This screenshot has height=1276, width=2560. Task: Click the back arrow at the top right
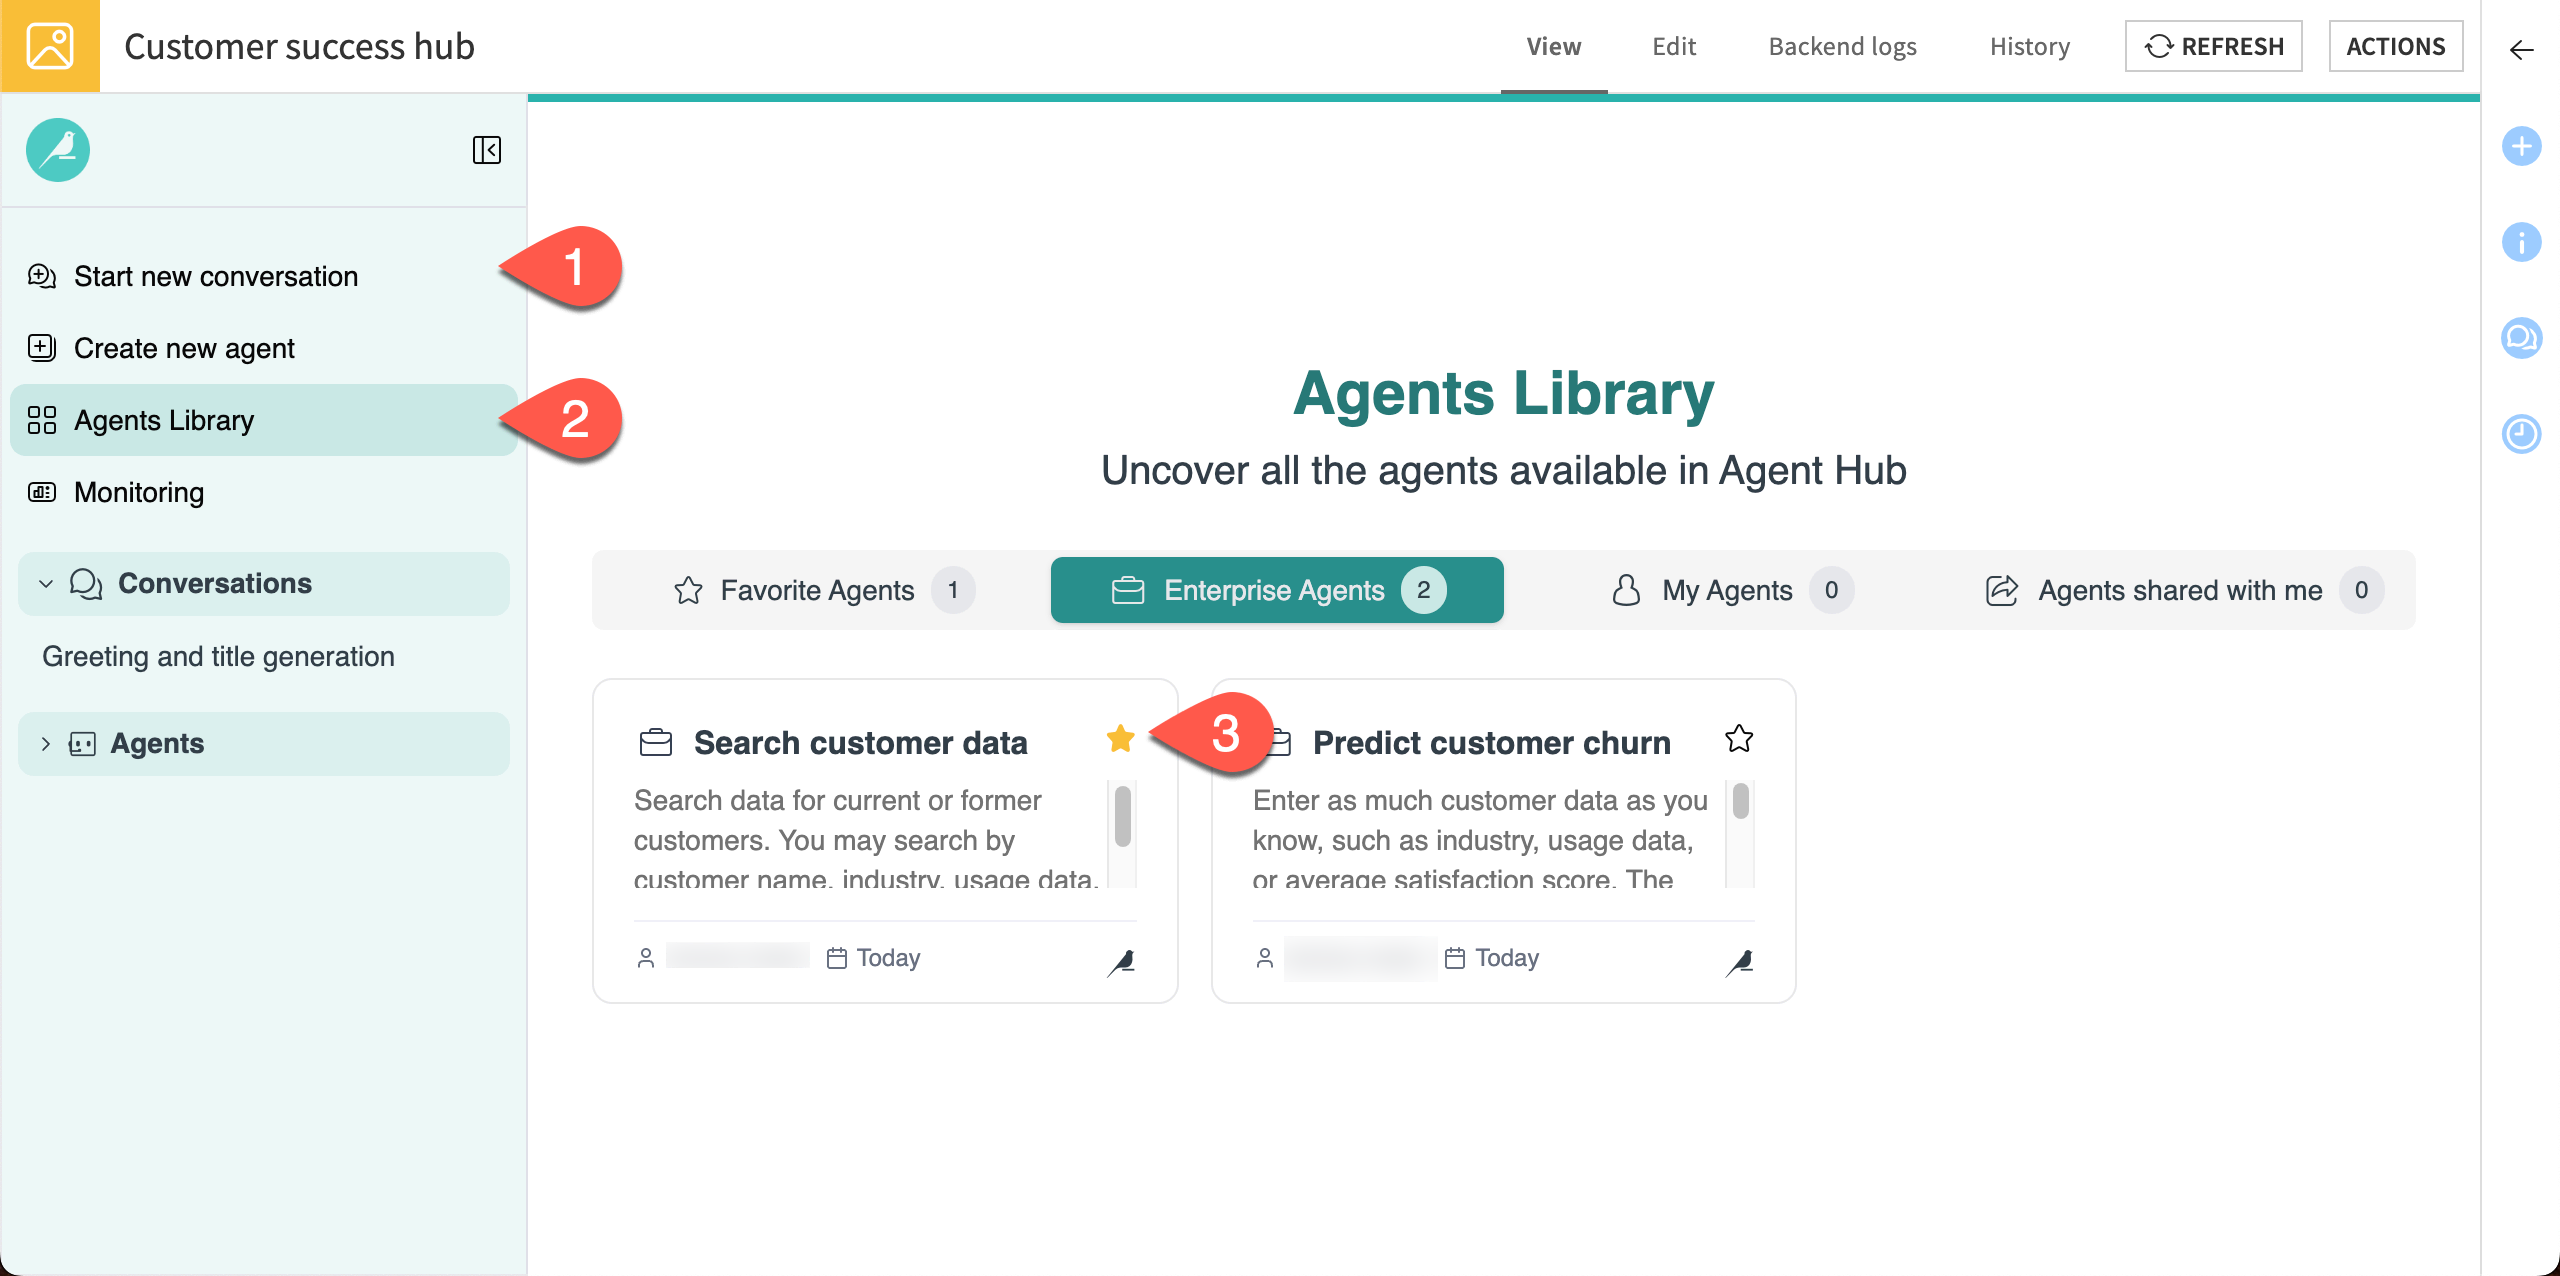point(2521,49)
